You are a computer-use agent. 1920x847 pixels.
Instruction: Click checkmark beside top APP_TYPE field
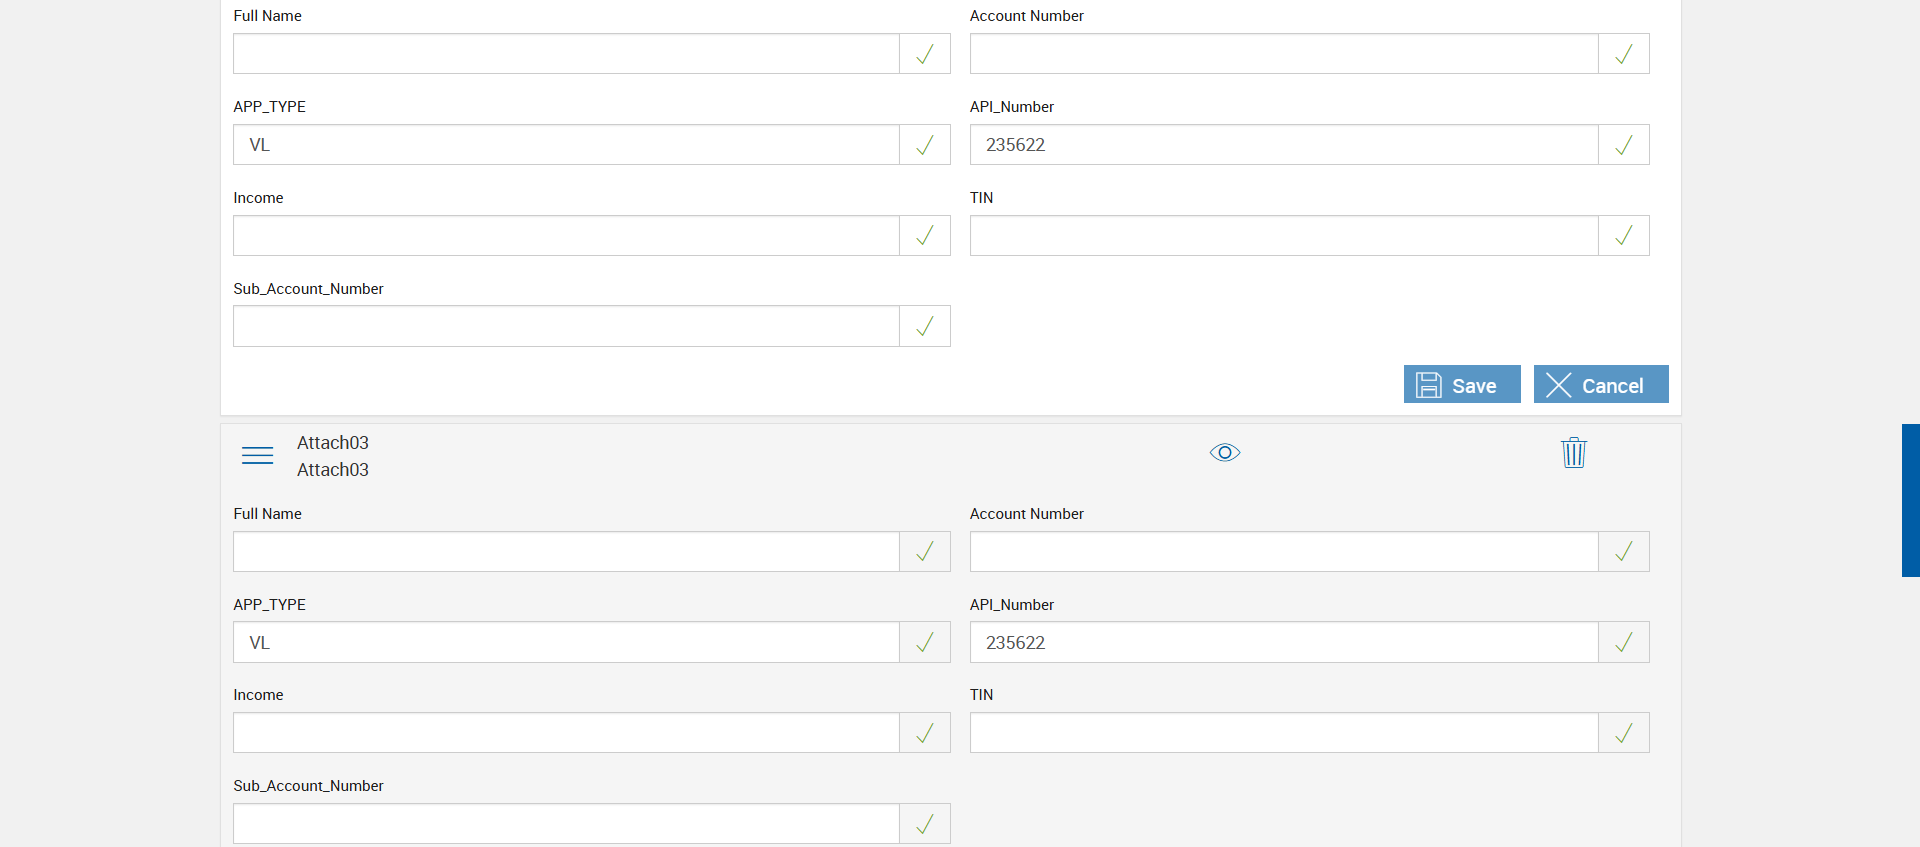tap(925, 145)
